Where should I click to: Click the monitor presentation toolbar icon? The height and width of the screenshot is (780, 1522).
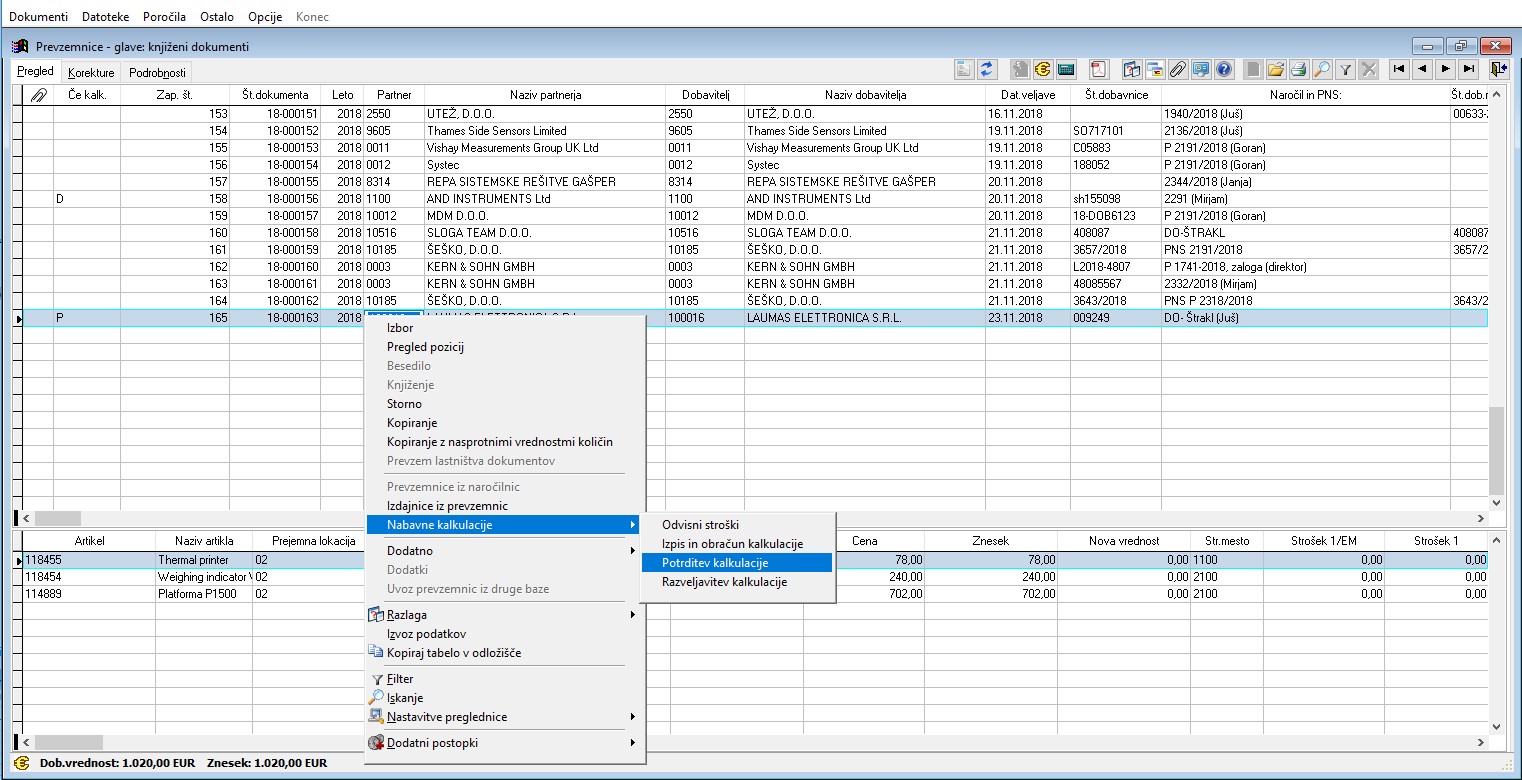1201,70
